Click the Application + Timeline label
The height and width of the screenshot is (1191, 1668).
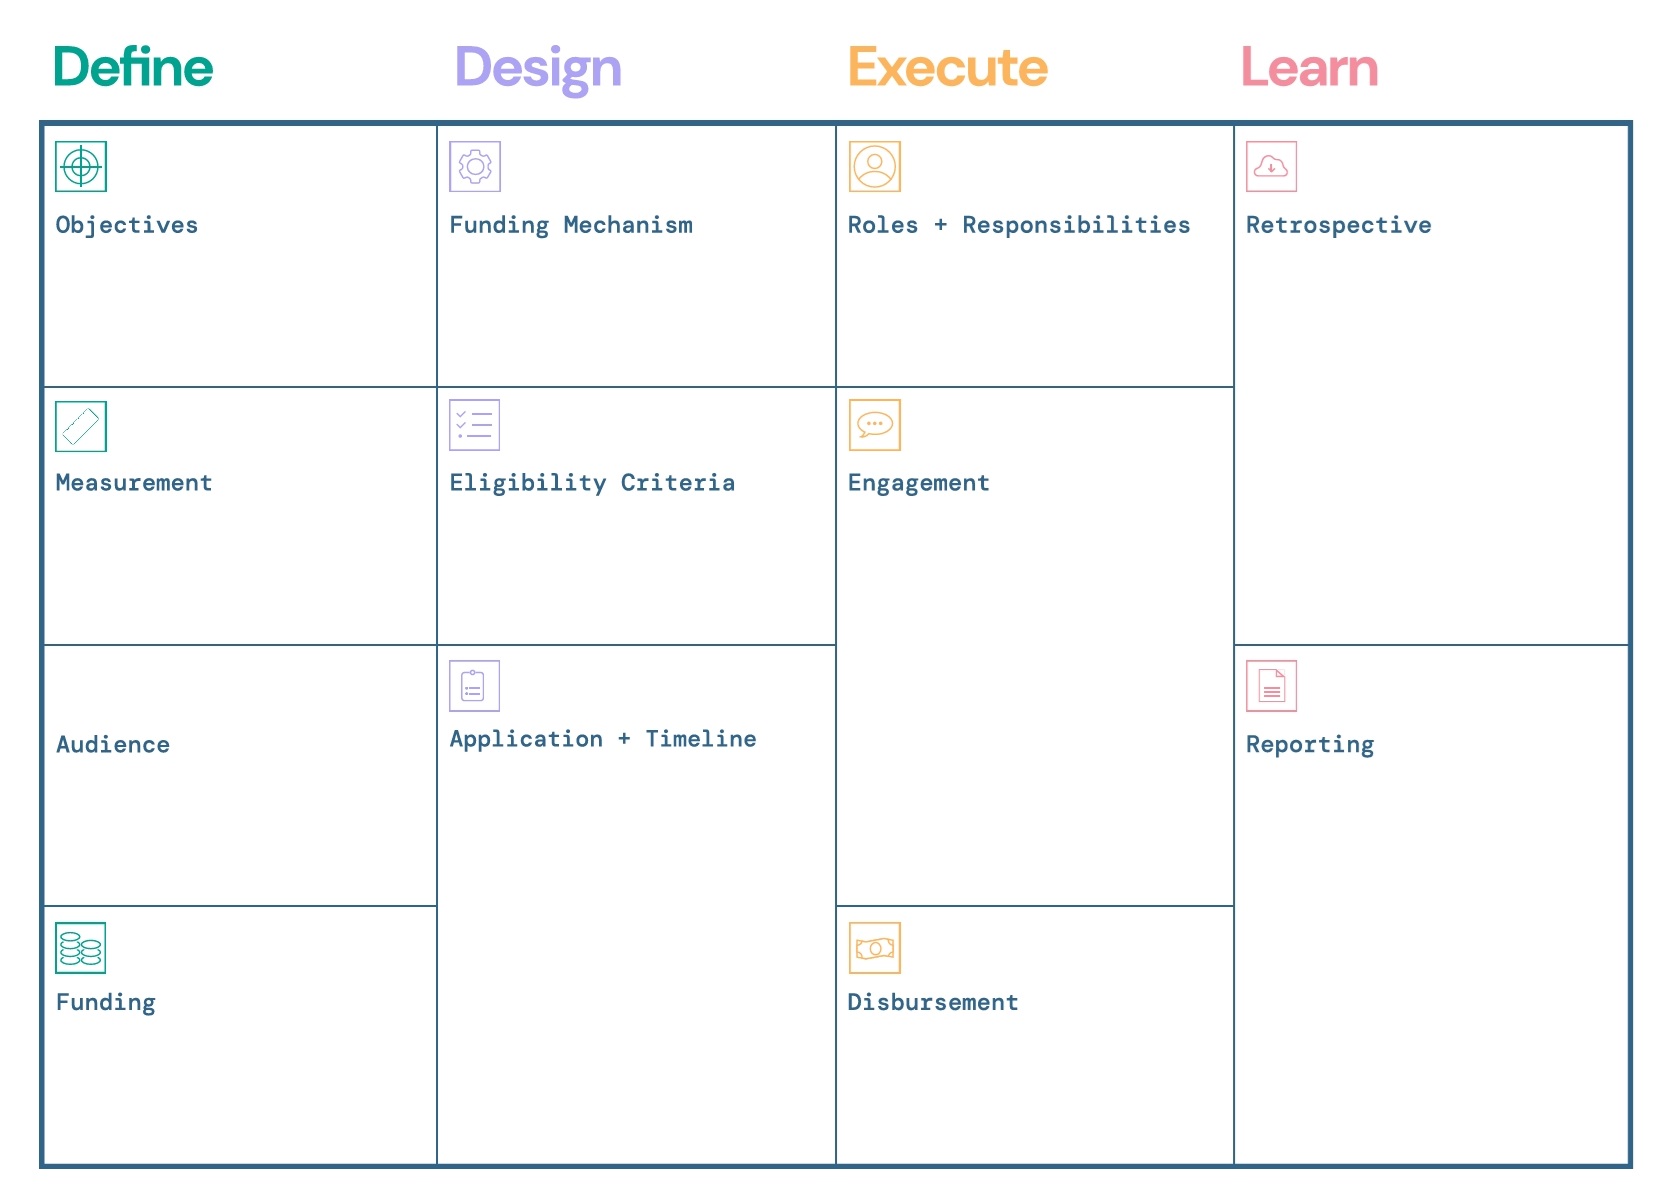(603, 739)
